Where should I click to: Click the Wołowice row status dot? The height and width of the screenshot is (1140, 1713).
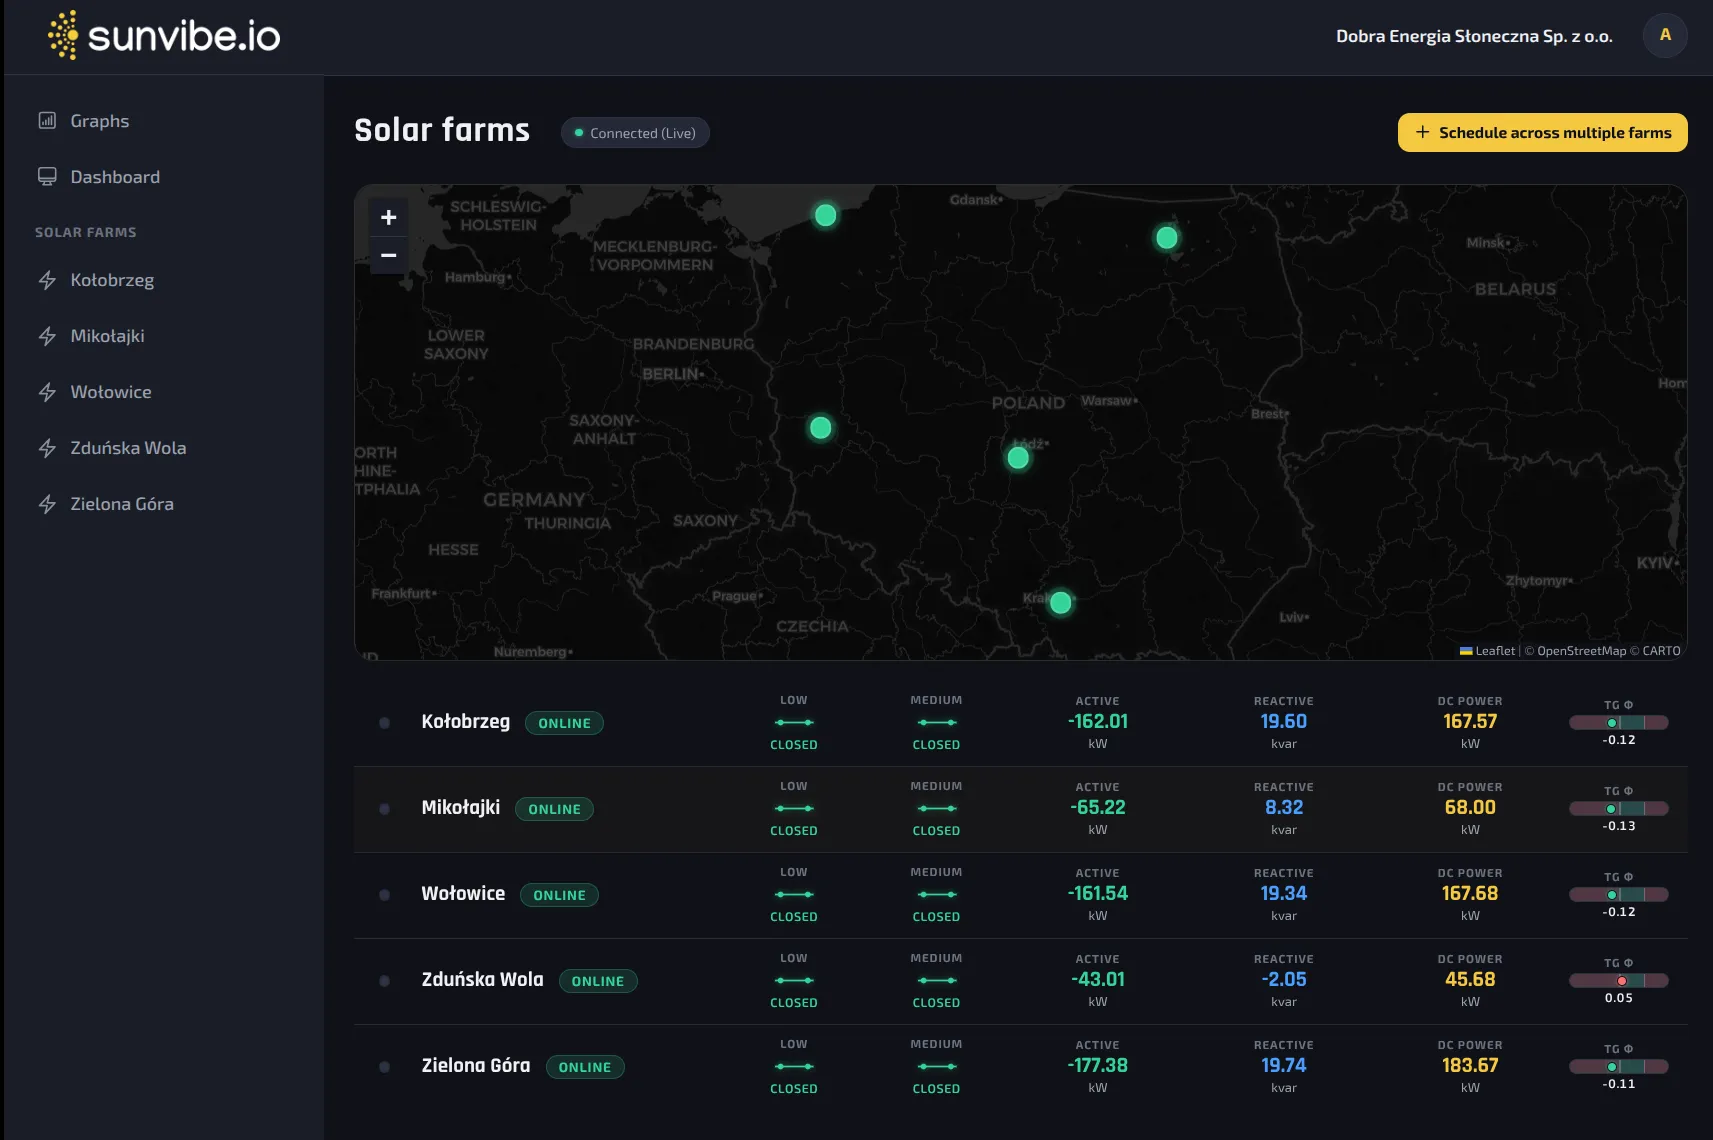(x=384, y=895)
